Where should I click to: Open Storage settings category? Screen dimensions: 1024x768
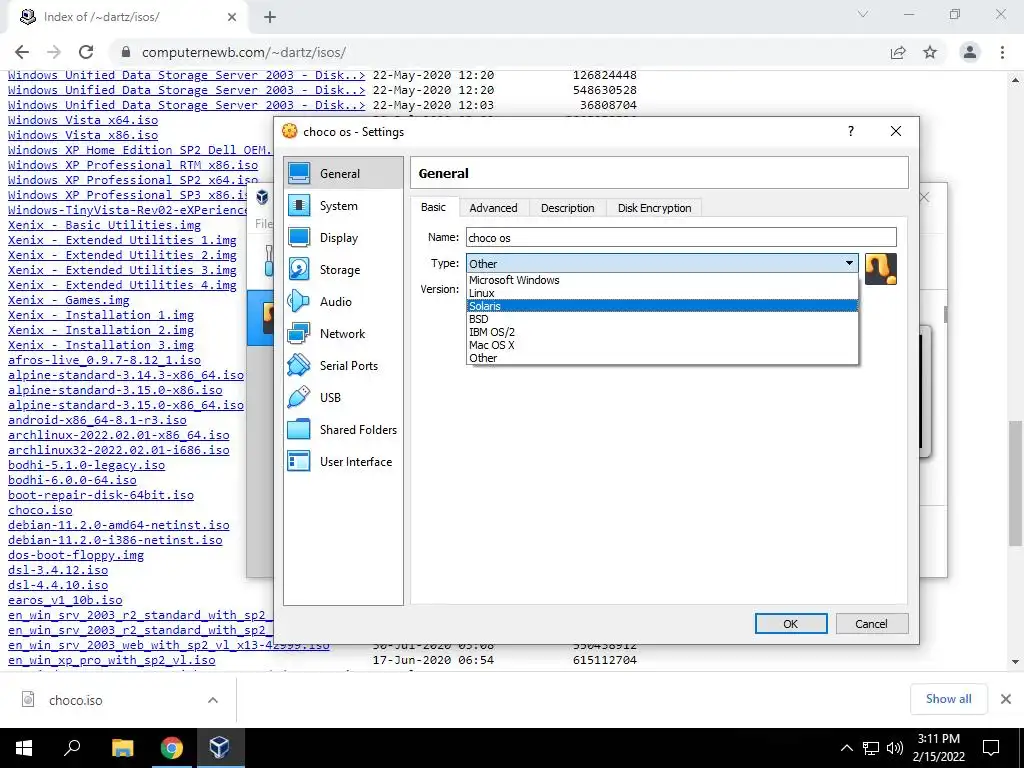(344, 270)
